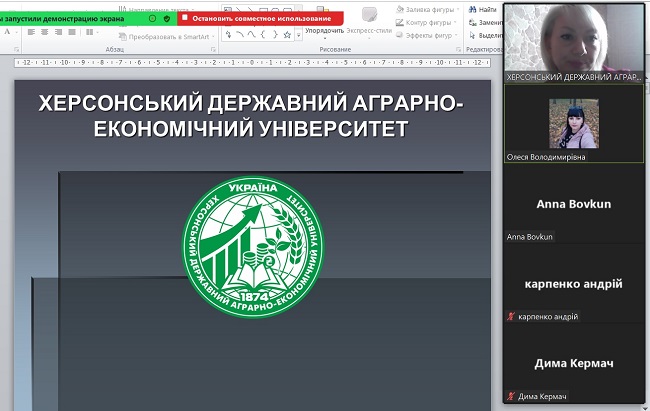
Task: Select the bent arrow shape in gallery
Action: [x=228, y=35]
